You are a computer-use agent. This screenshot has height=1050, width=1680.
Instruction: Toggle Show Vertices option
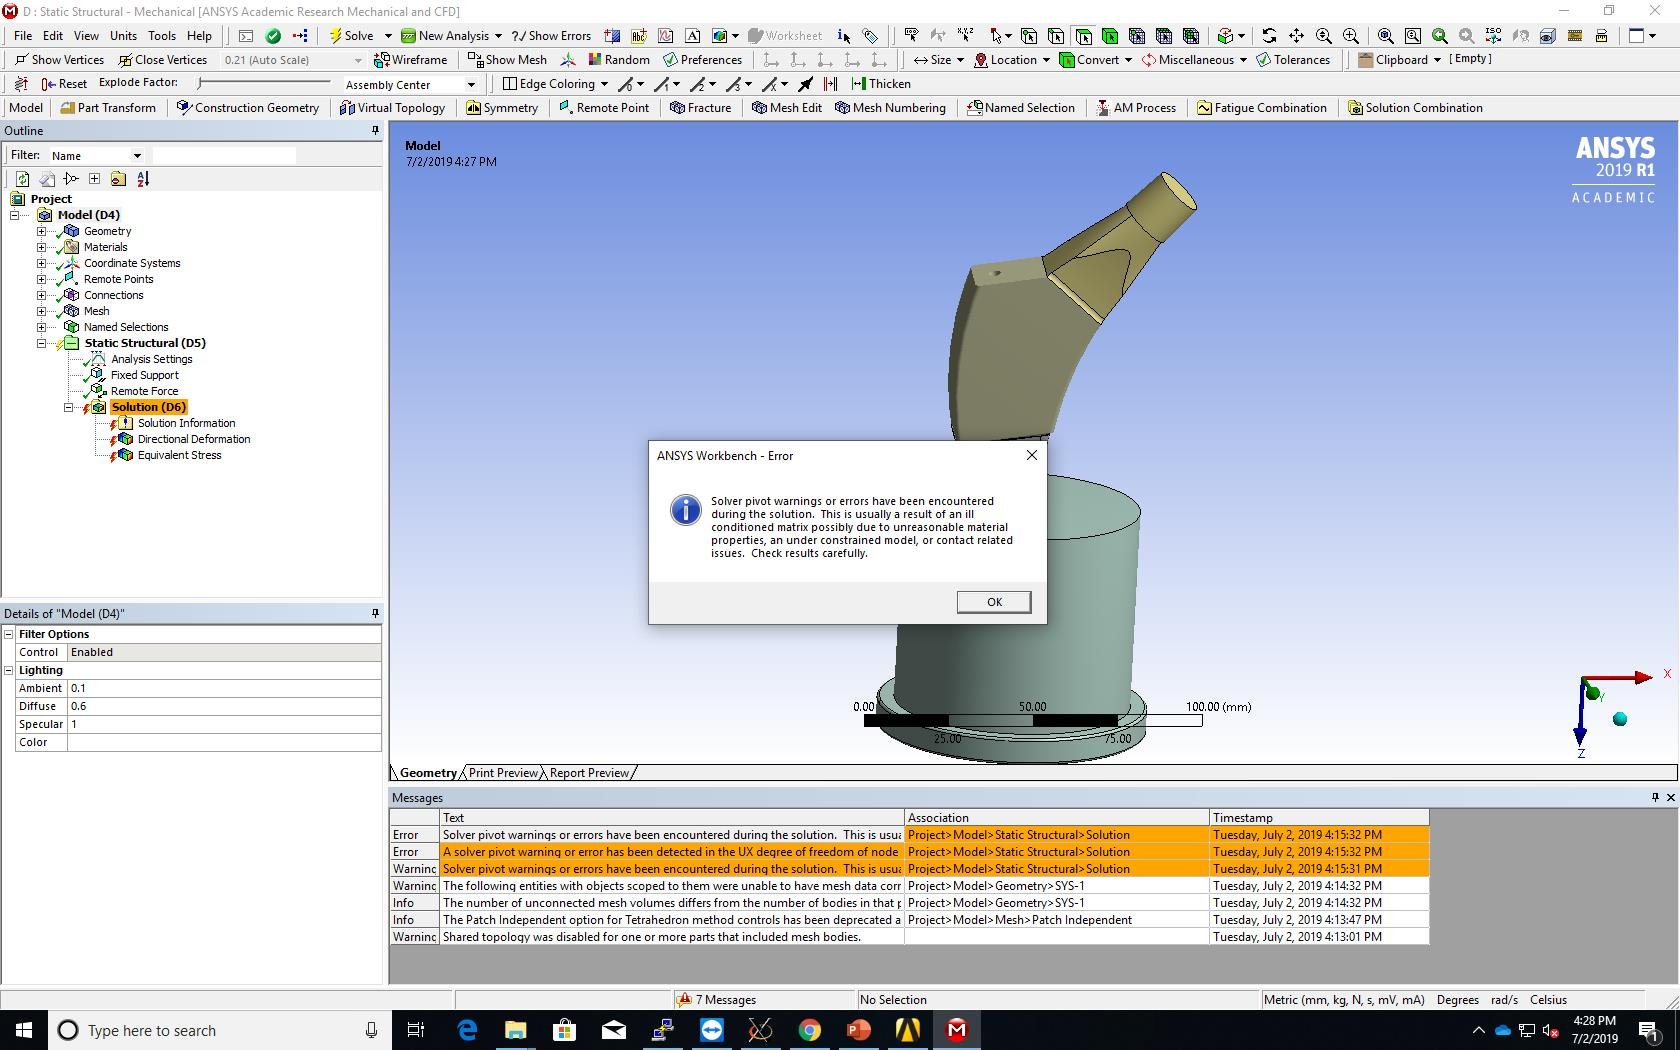pos(59,60)
